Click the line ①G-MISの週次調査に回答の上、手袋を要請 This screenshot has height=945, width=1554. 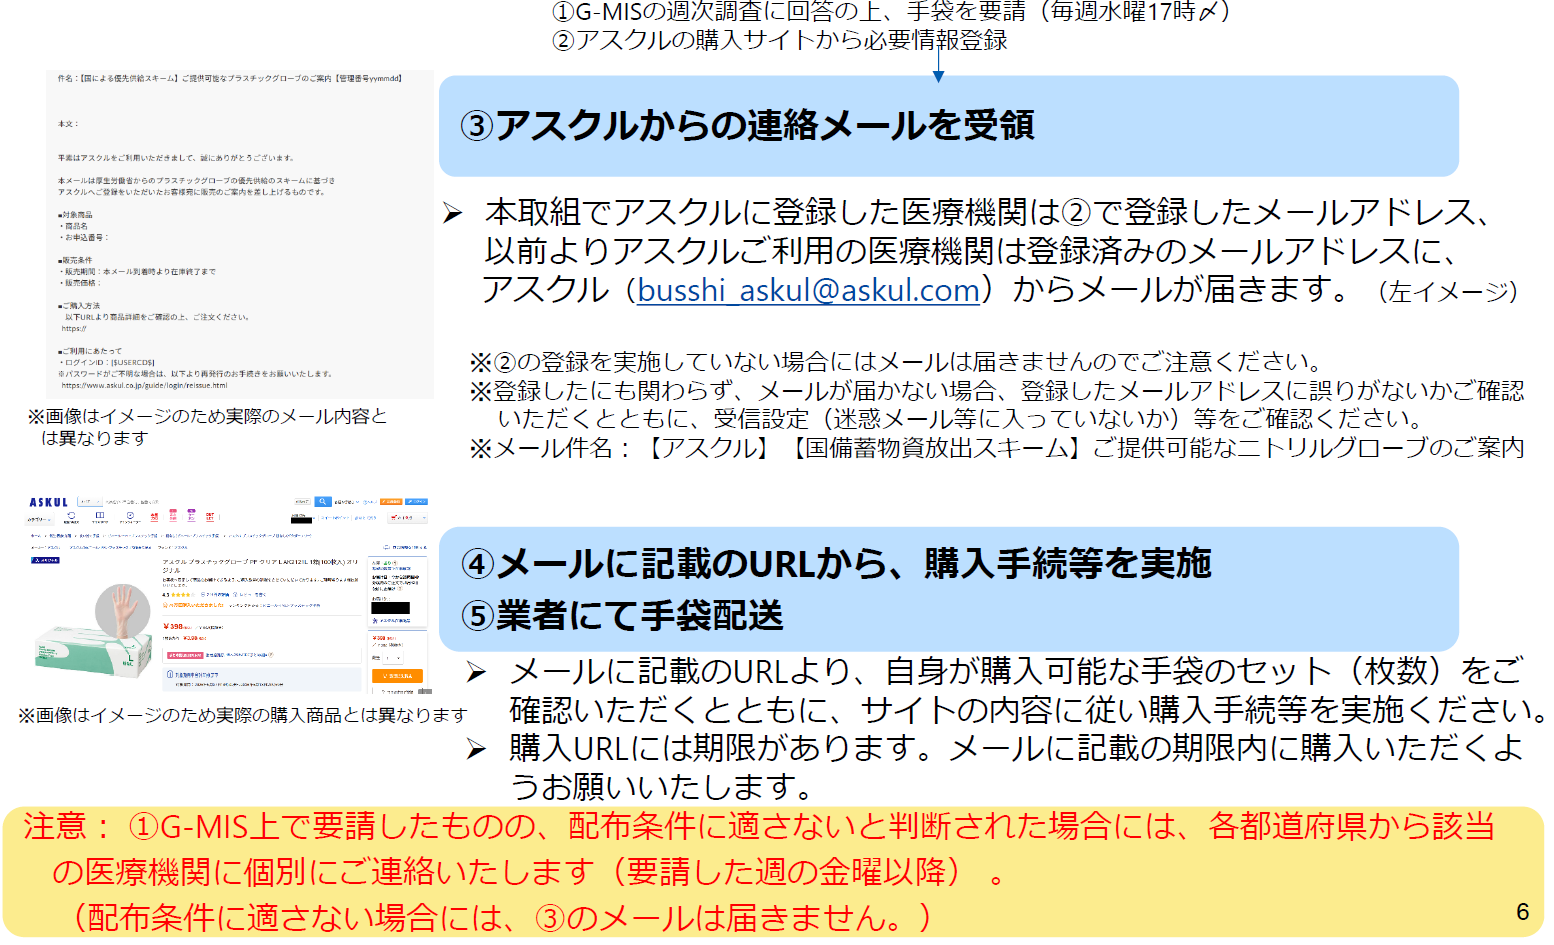(x=891, y=12)
